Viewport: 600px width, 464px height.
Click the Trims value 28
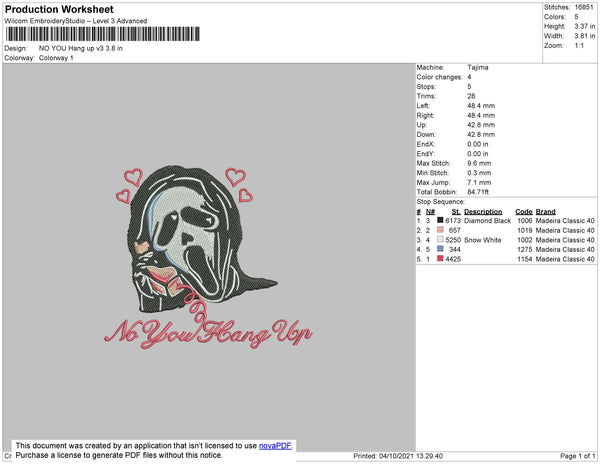click(x=471, y=96)
